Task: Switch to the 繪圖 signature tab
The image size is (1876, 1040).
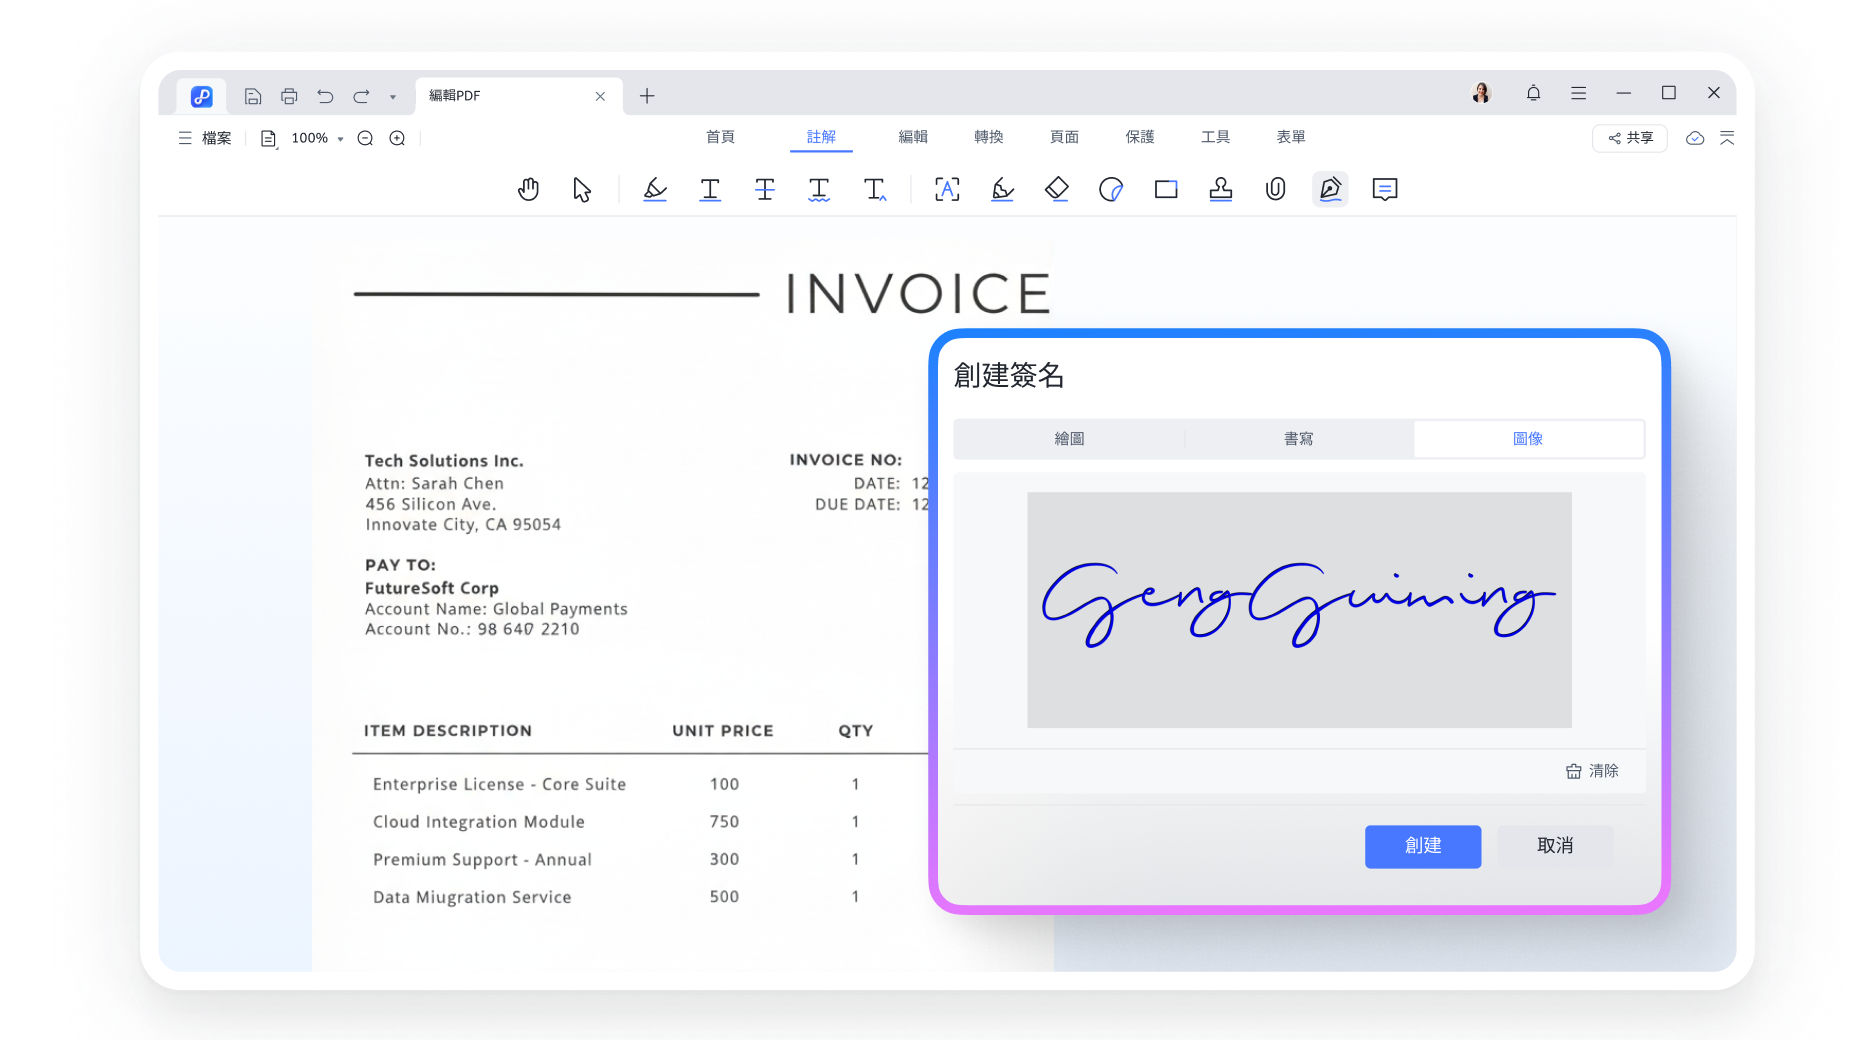Action: pyautogui.click(x=1069, y=439)
